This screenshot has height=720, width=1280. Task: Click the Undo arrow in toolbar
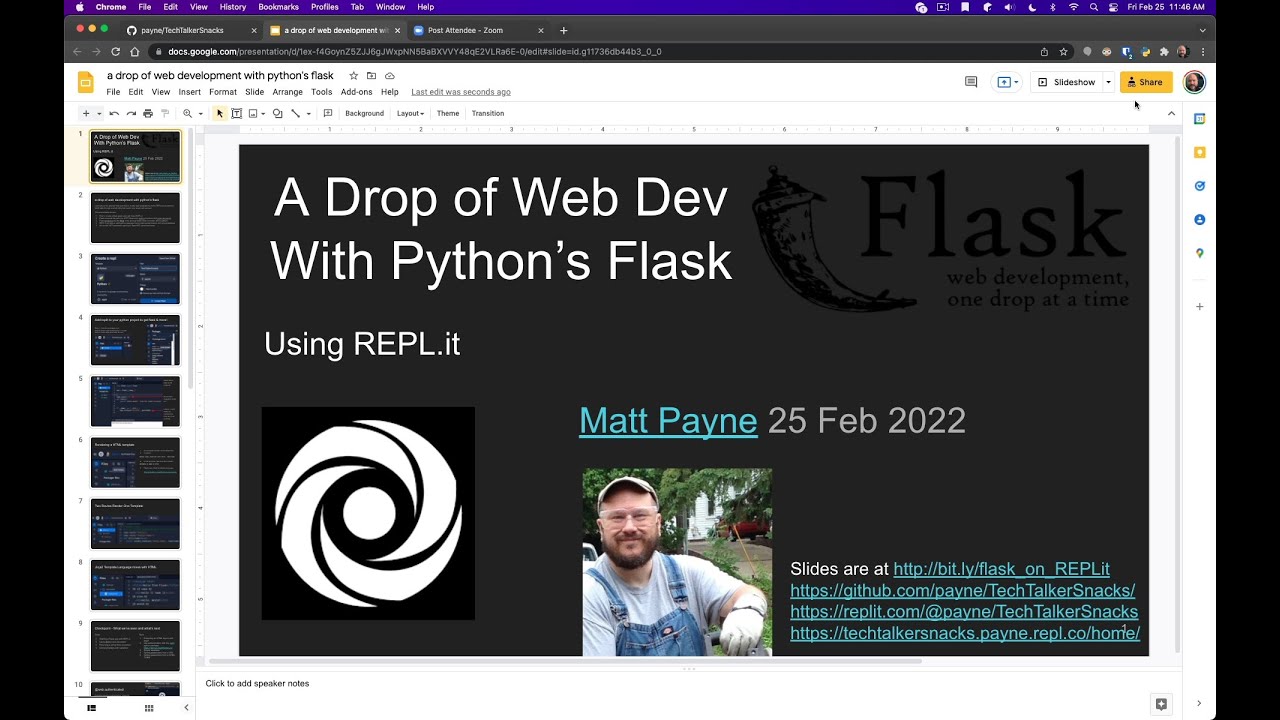point(114,113)
